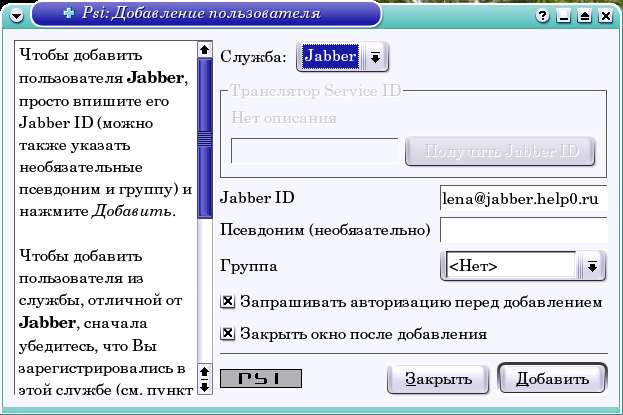Click the help panel scroll up arrow
Screen dimensions: 623x415
[205, 50]
